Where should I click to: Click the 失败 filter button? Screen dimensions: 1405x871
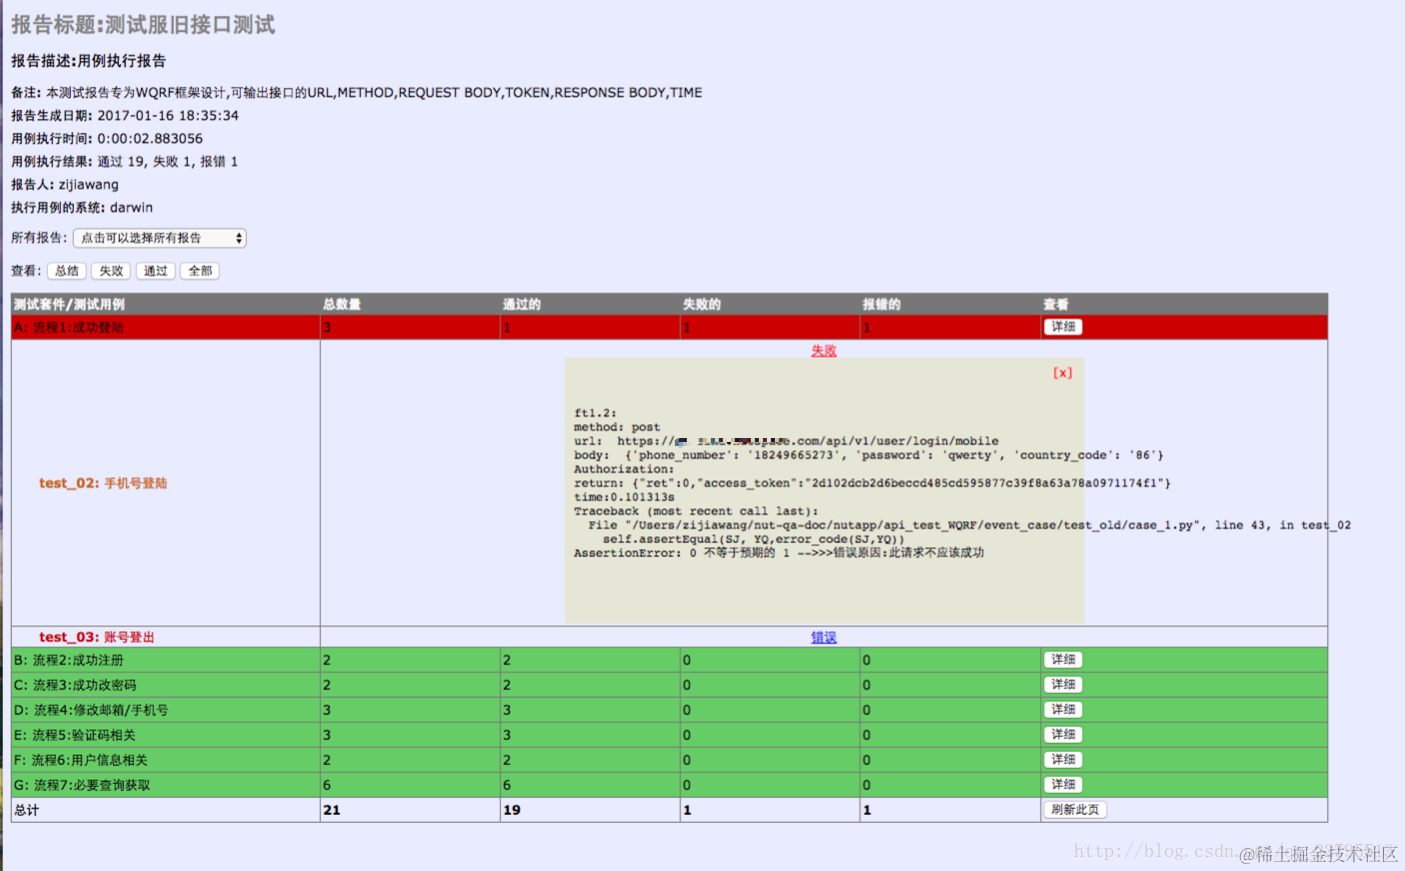111,271
